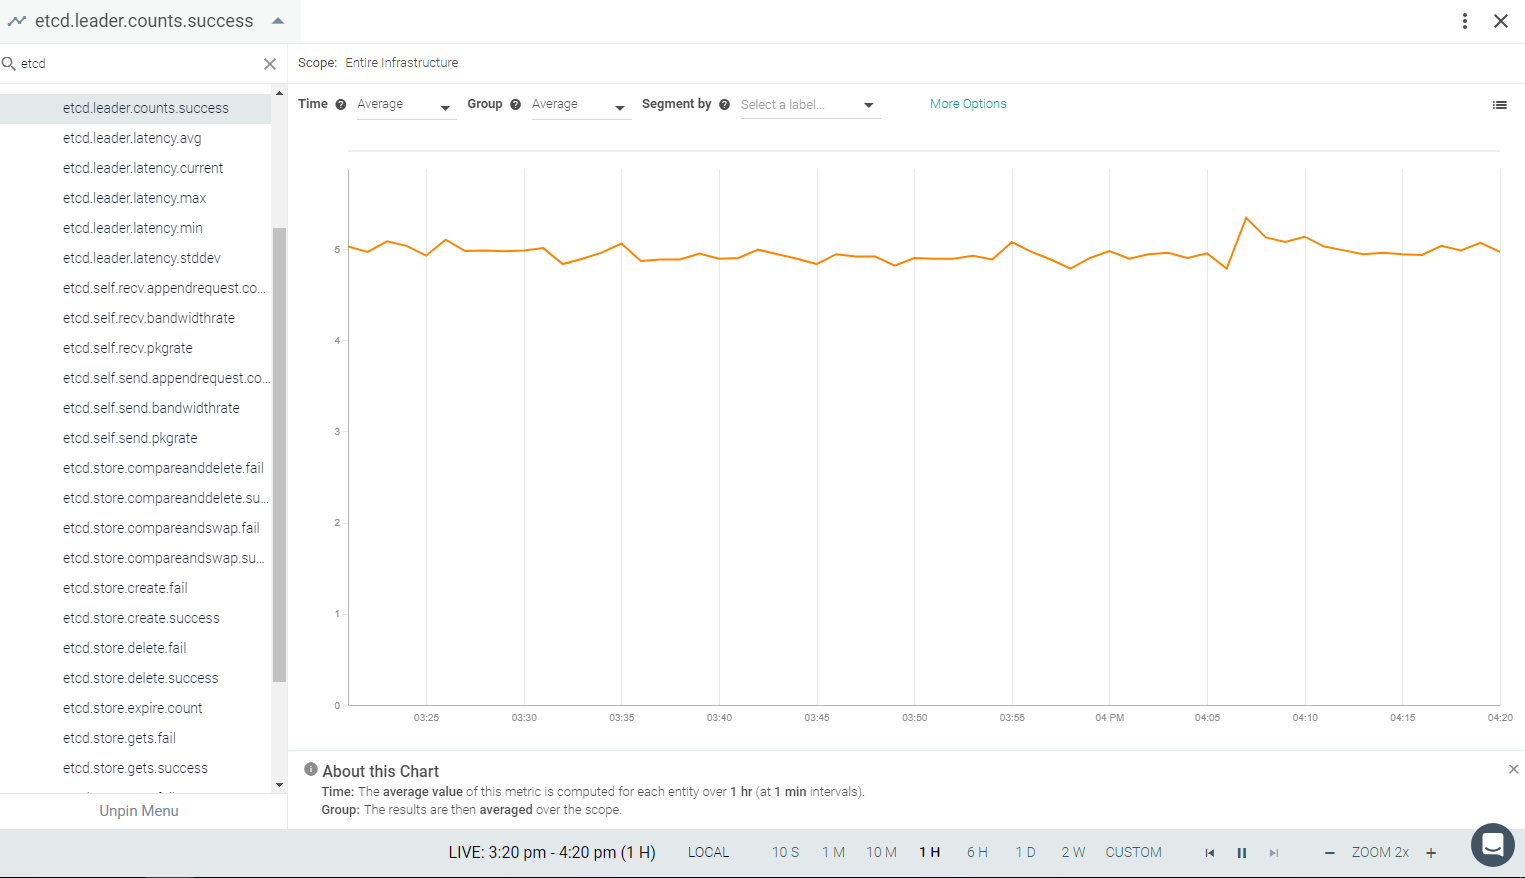Toggle the chart legend list icon
This screenshot has width=1525, height=878.
tap(1499, 105)
